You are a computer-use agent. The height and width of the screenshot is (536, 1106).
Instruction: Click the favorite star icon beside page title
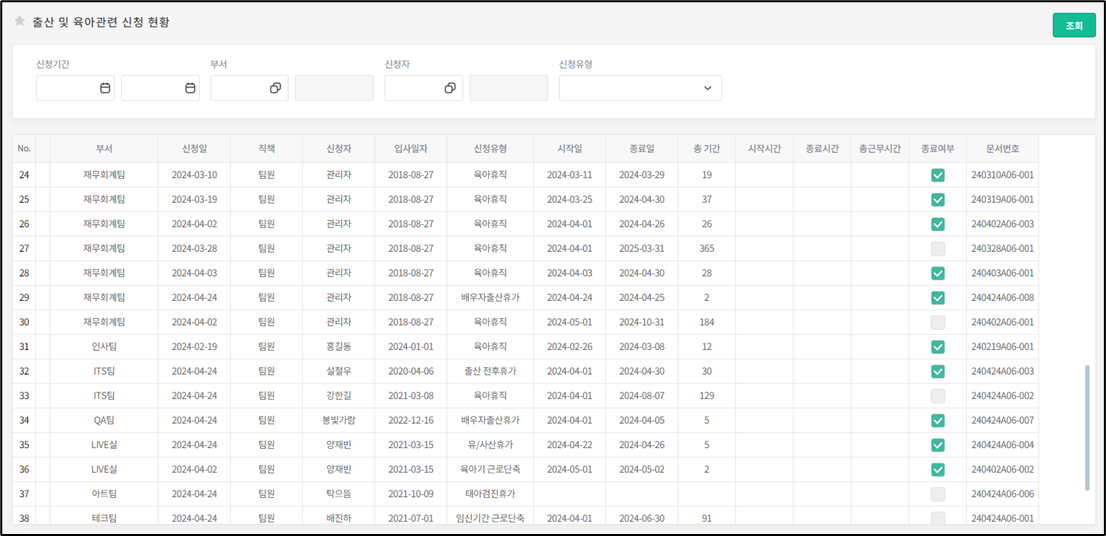tap(19, 21)
